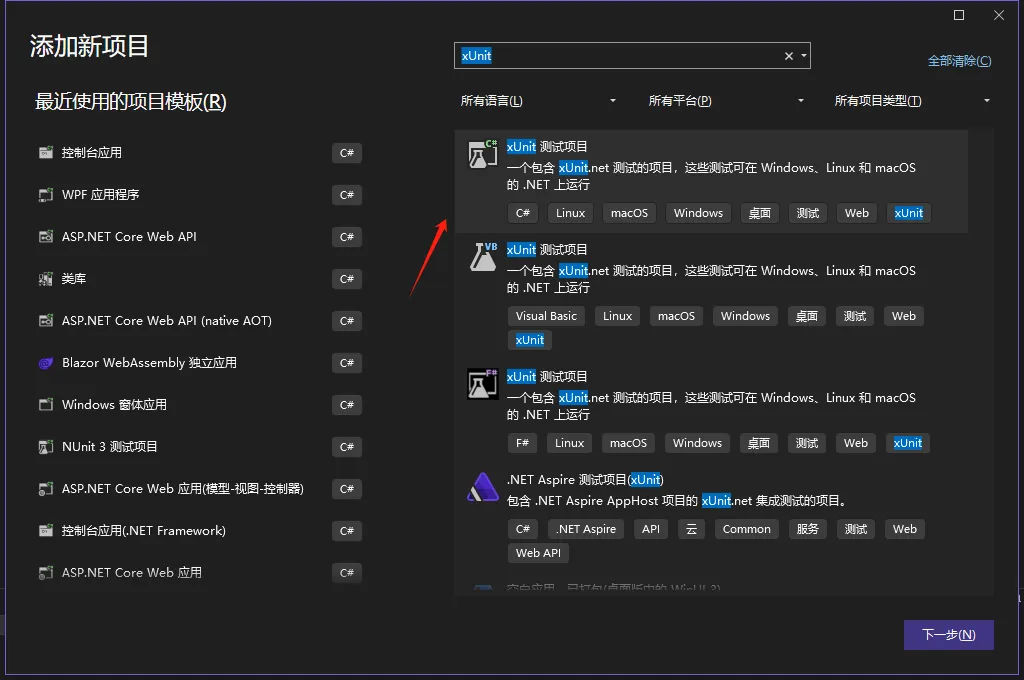Clear the search box with X button

coord(788,57)
